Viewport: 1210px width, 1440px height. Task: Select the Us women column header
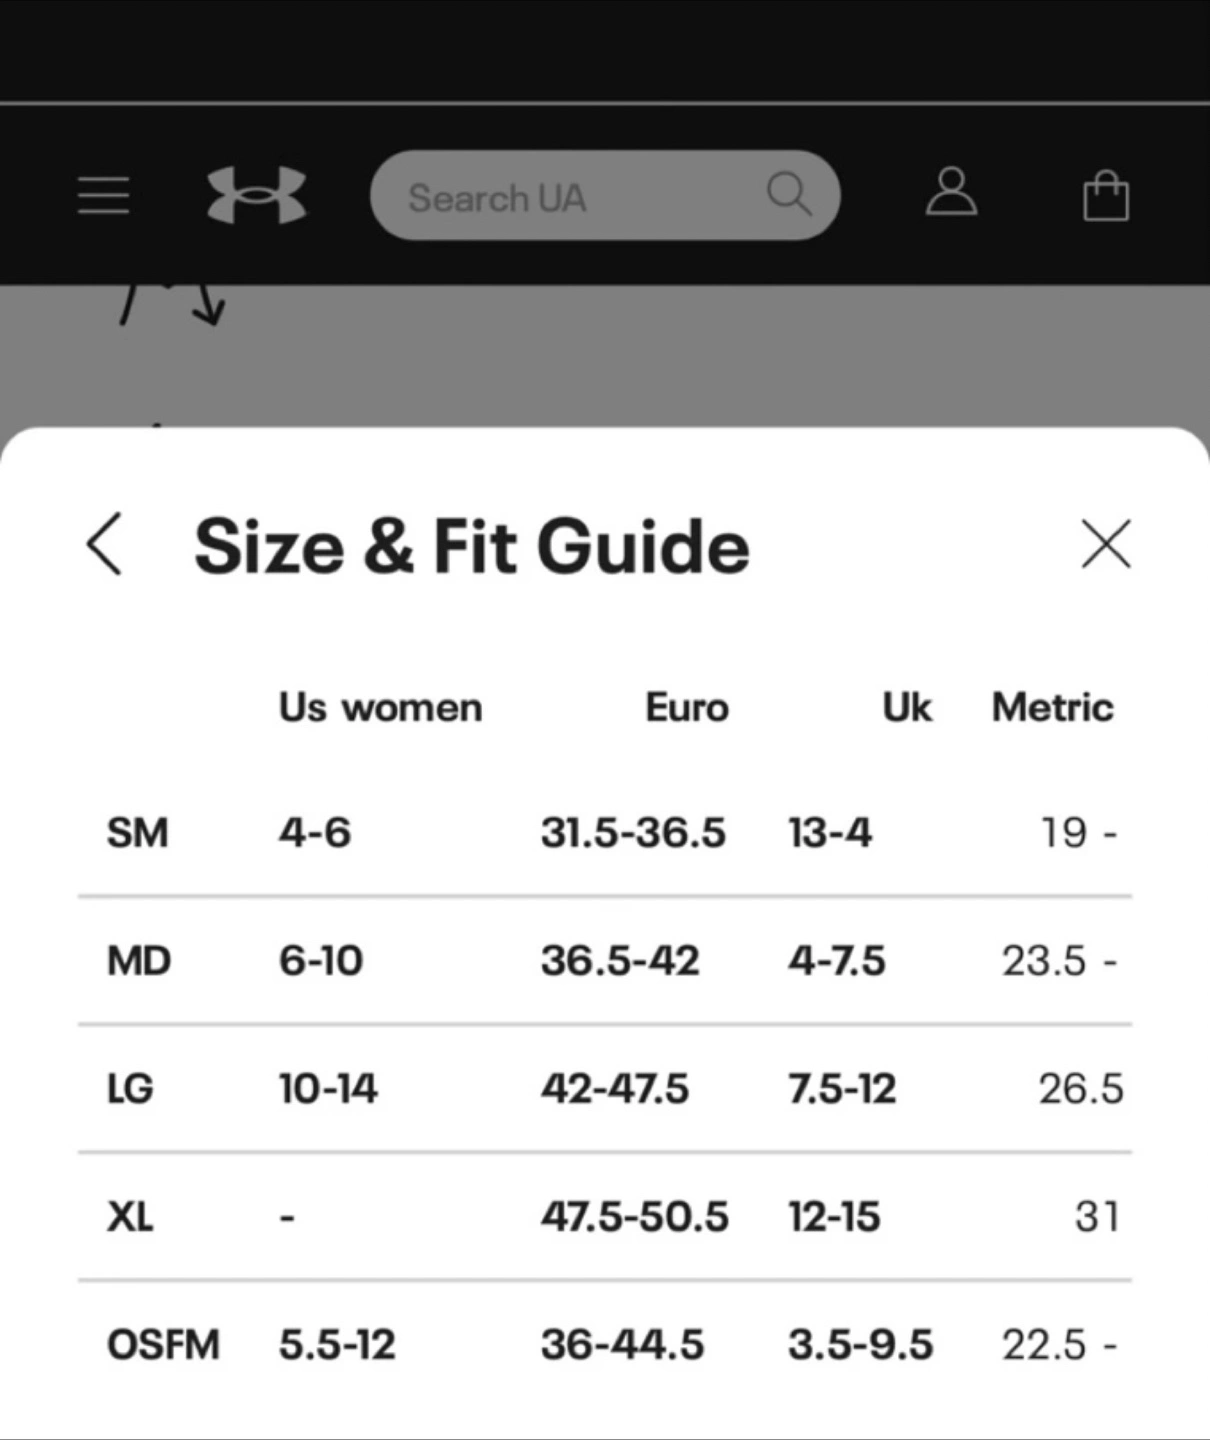point(380,708)
